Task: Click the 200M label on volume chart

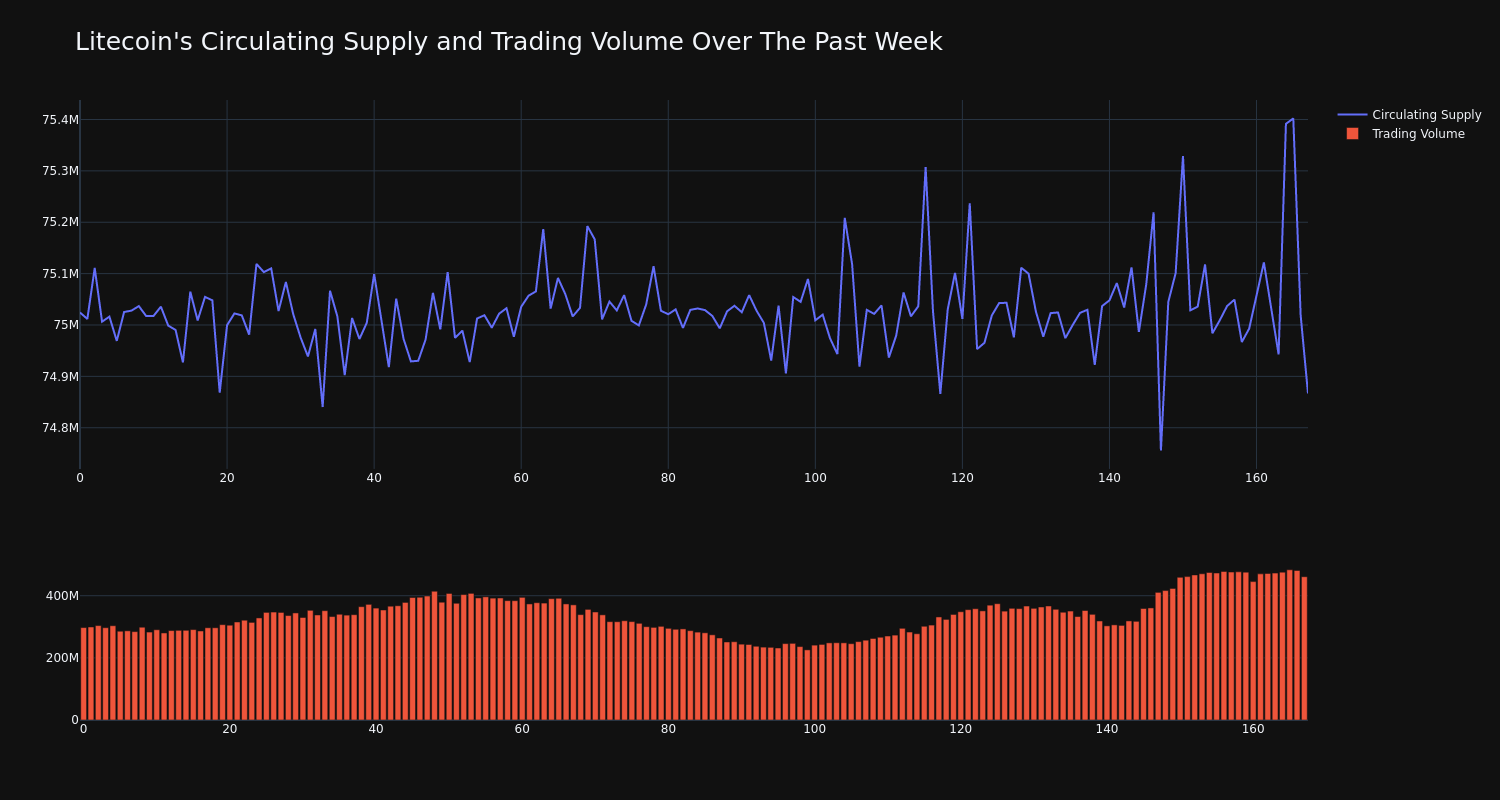Action: point(62,658)
